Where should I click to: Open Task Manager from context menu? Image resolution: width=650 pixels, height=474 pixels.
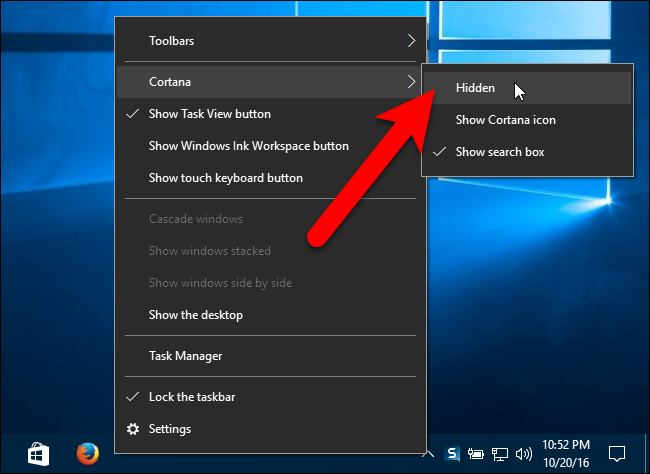click(185, 356)
